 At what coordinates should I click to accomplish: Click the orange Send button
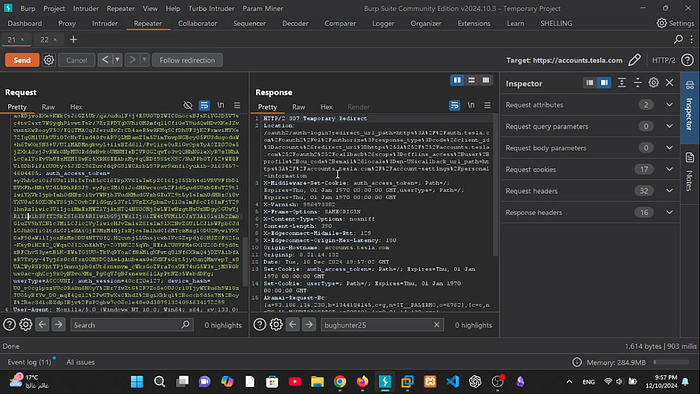point(22,60)
